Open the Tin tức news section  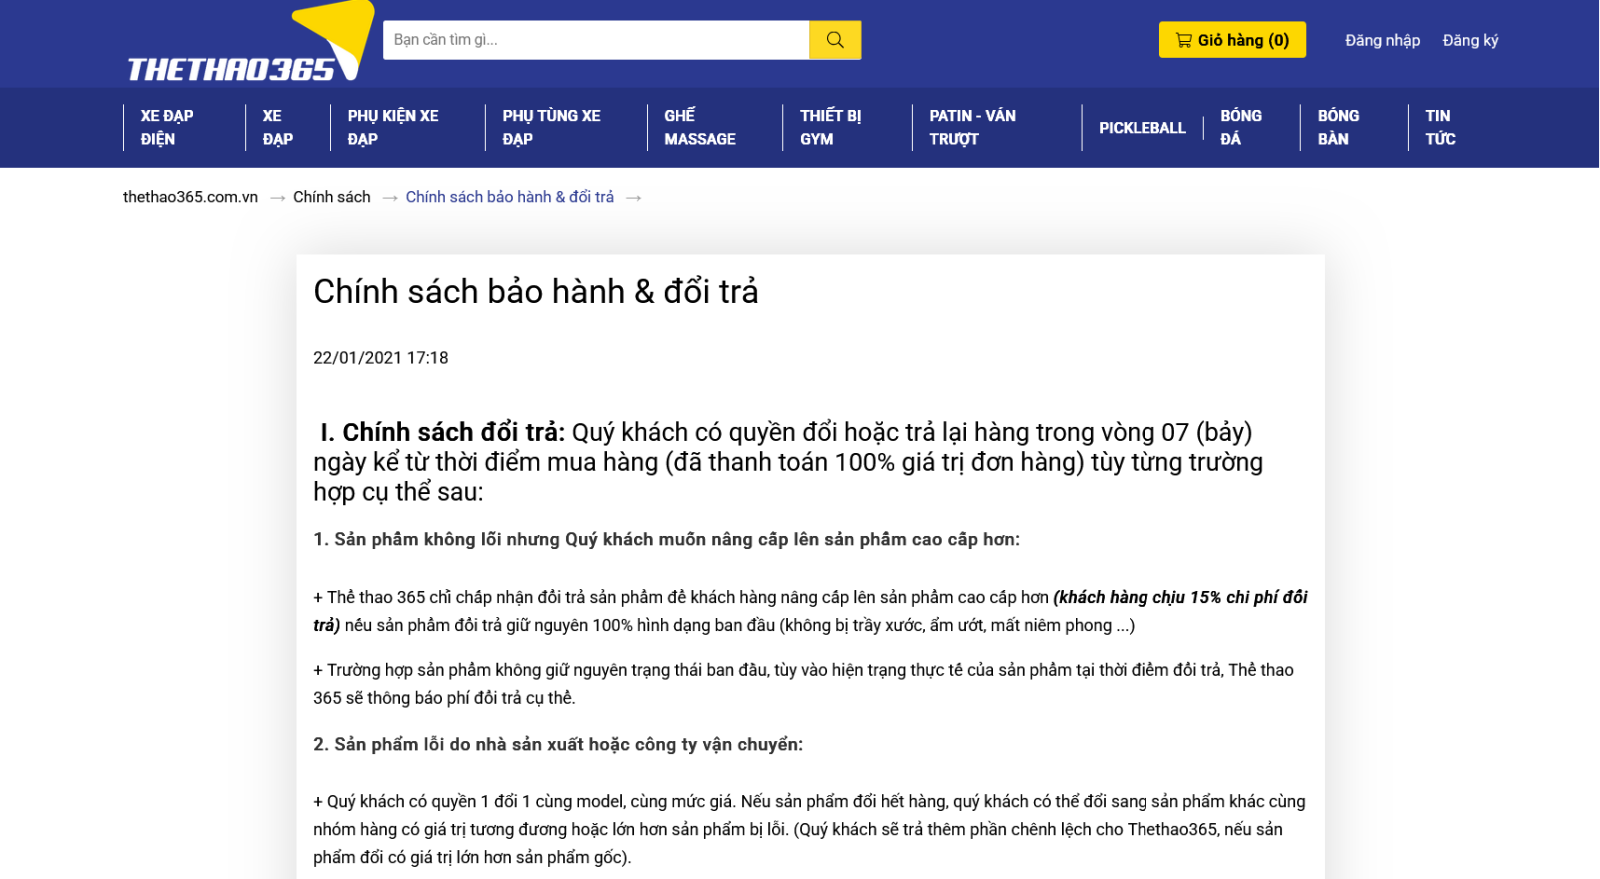(1440, 127)
